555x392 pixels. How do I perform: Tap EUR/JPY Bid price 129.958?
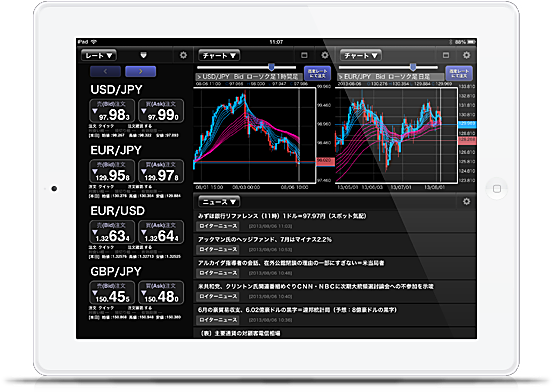(x=112, y=171)
